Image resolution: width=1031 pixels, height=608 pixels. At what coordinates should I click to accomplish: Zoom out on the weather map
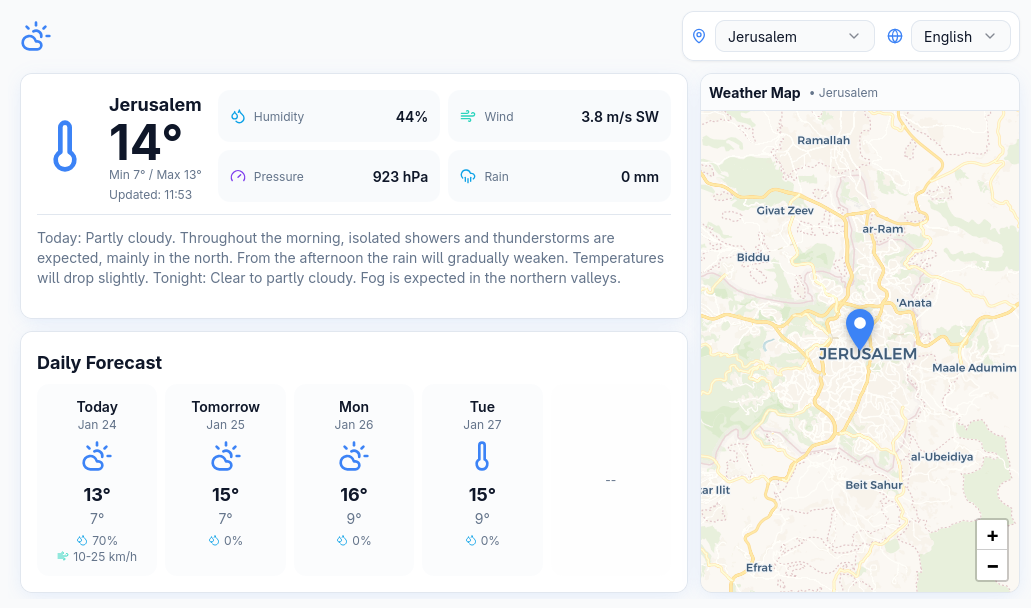tap(992, 566)
